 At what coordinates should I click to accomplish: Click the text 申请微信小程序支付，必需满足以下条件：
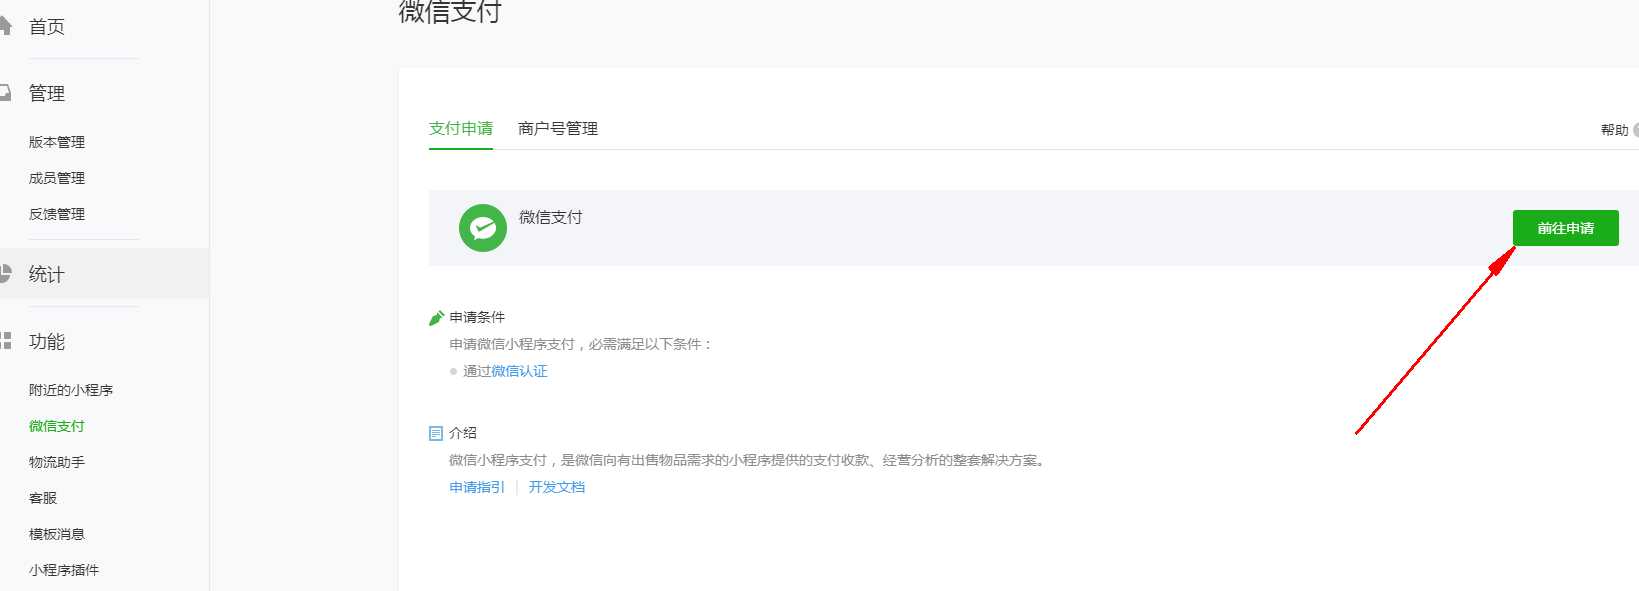point(581,344)
